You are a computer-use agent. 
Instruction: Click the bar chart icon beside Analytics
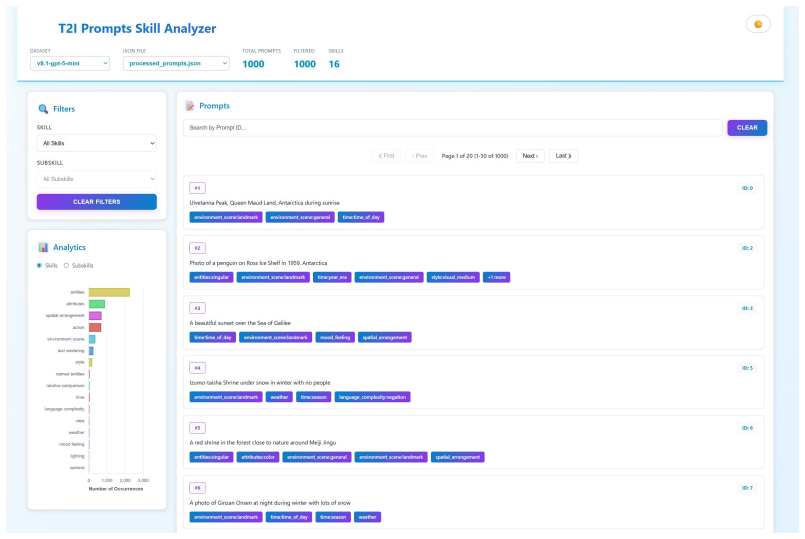[43, 247]
